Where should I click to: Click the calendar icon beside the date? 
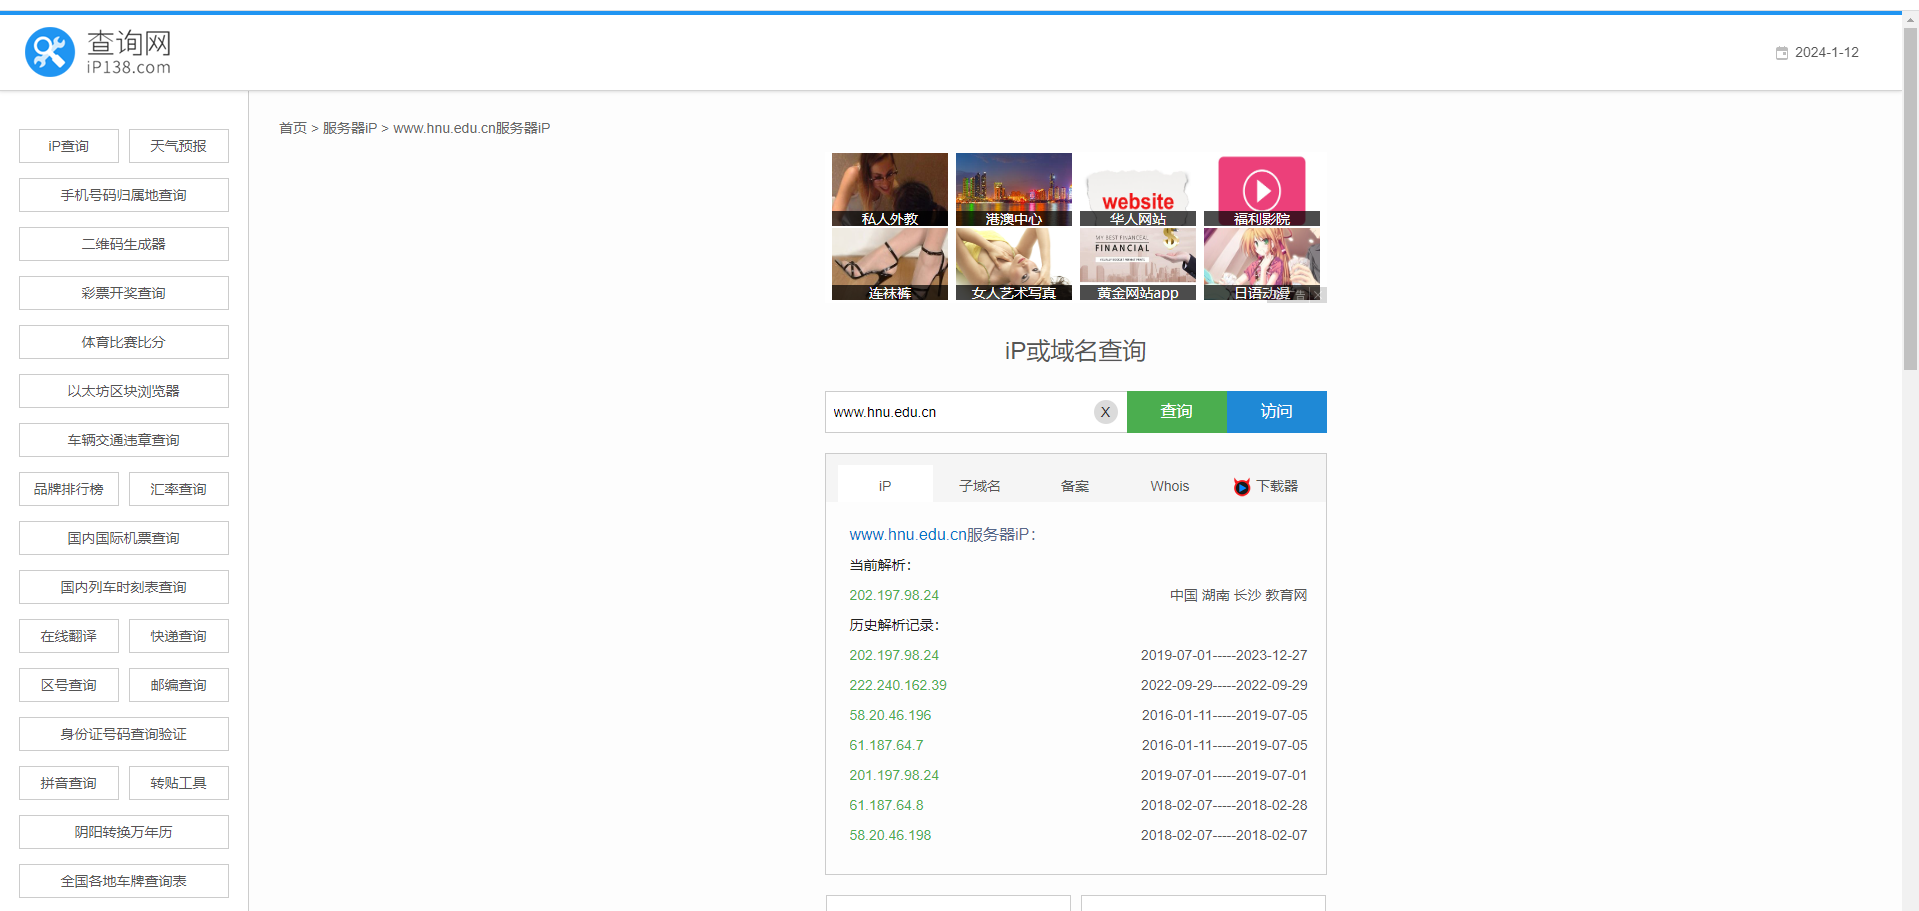[1781, 53]
